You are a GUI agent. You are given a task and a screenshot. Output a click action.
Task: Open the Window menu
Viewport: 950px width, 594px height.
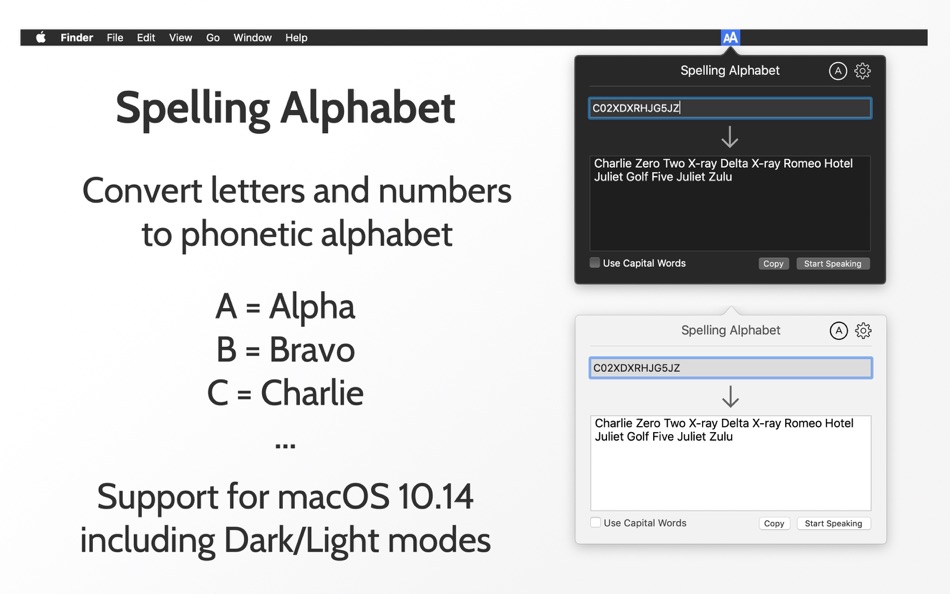pos(253,38)
